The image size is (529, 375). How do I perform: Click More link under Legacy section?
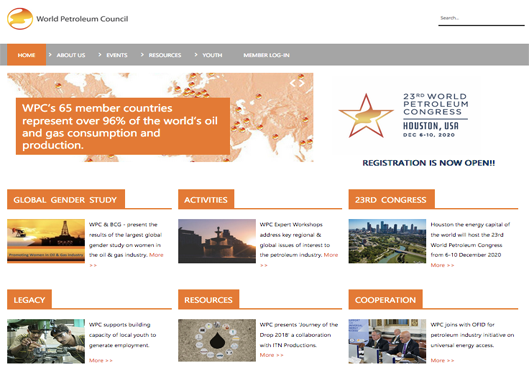[x=101, y=360]
